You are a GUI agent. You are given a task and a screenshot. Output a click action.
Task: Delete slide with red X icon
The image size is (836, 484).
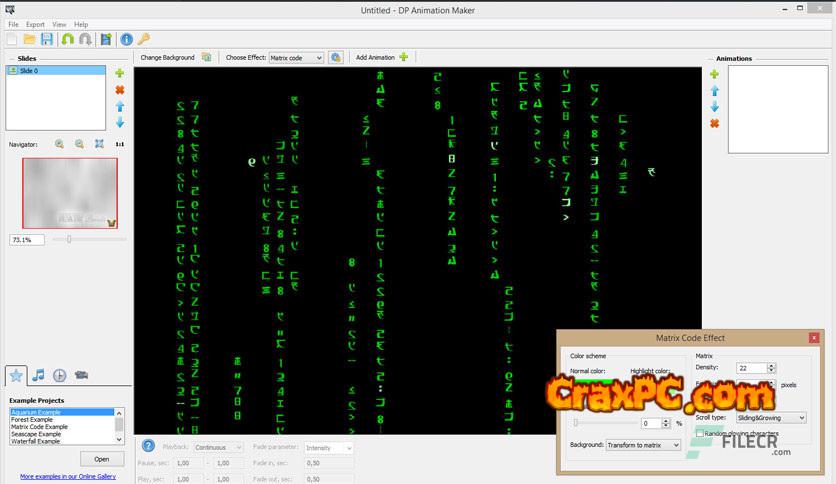pyautogui.click(x=119, y=90)
